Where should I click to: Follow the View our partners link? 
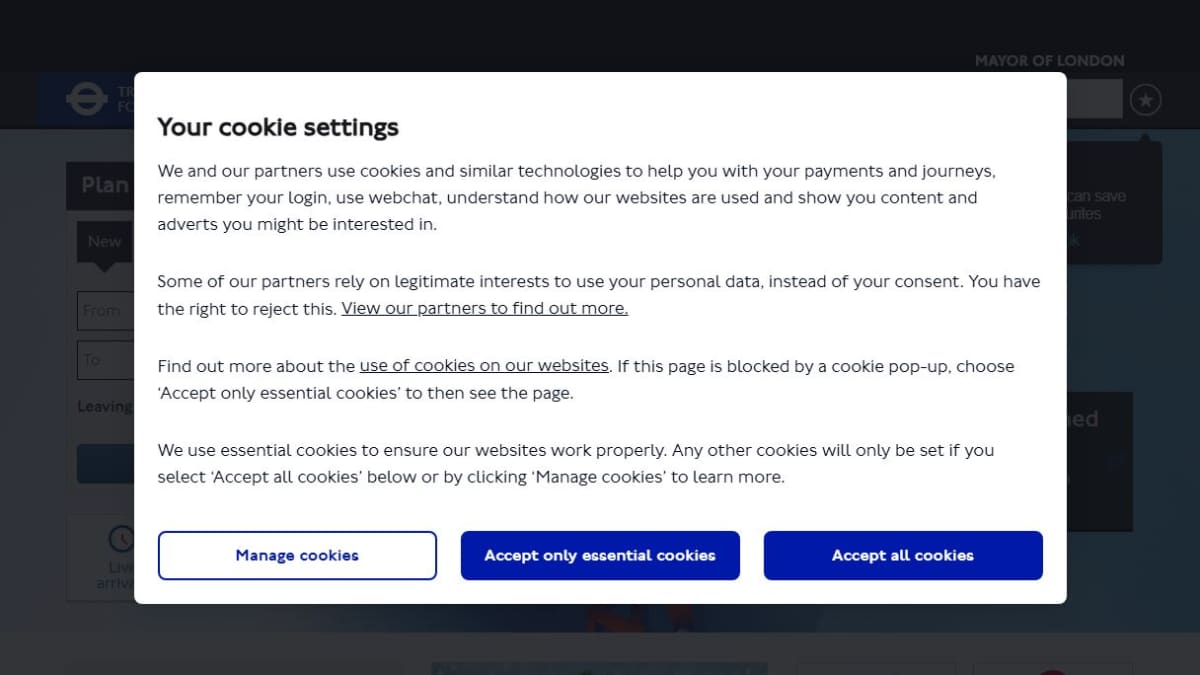click(485, 308)
